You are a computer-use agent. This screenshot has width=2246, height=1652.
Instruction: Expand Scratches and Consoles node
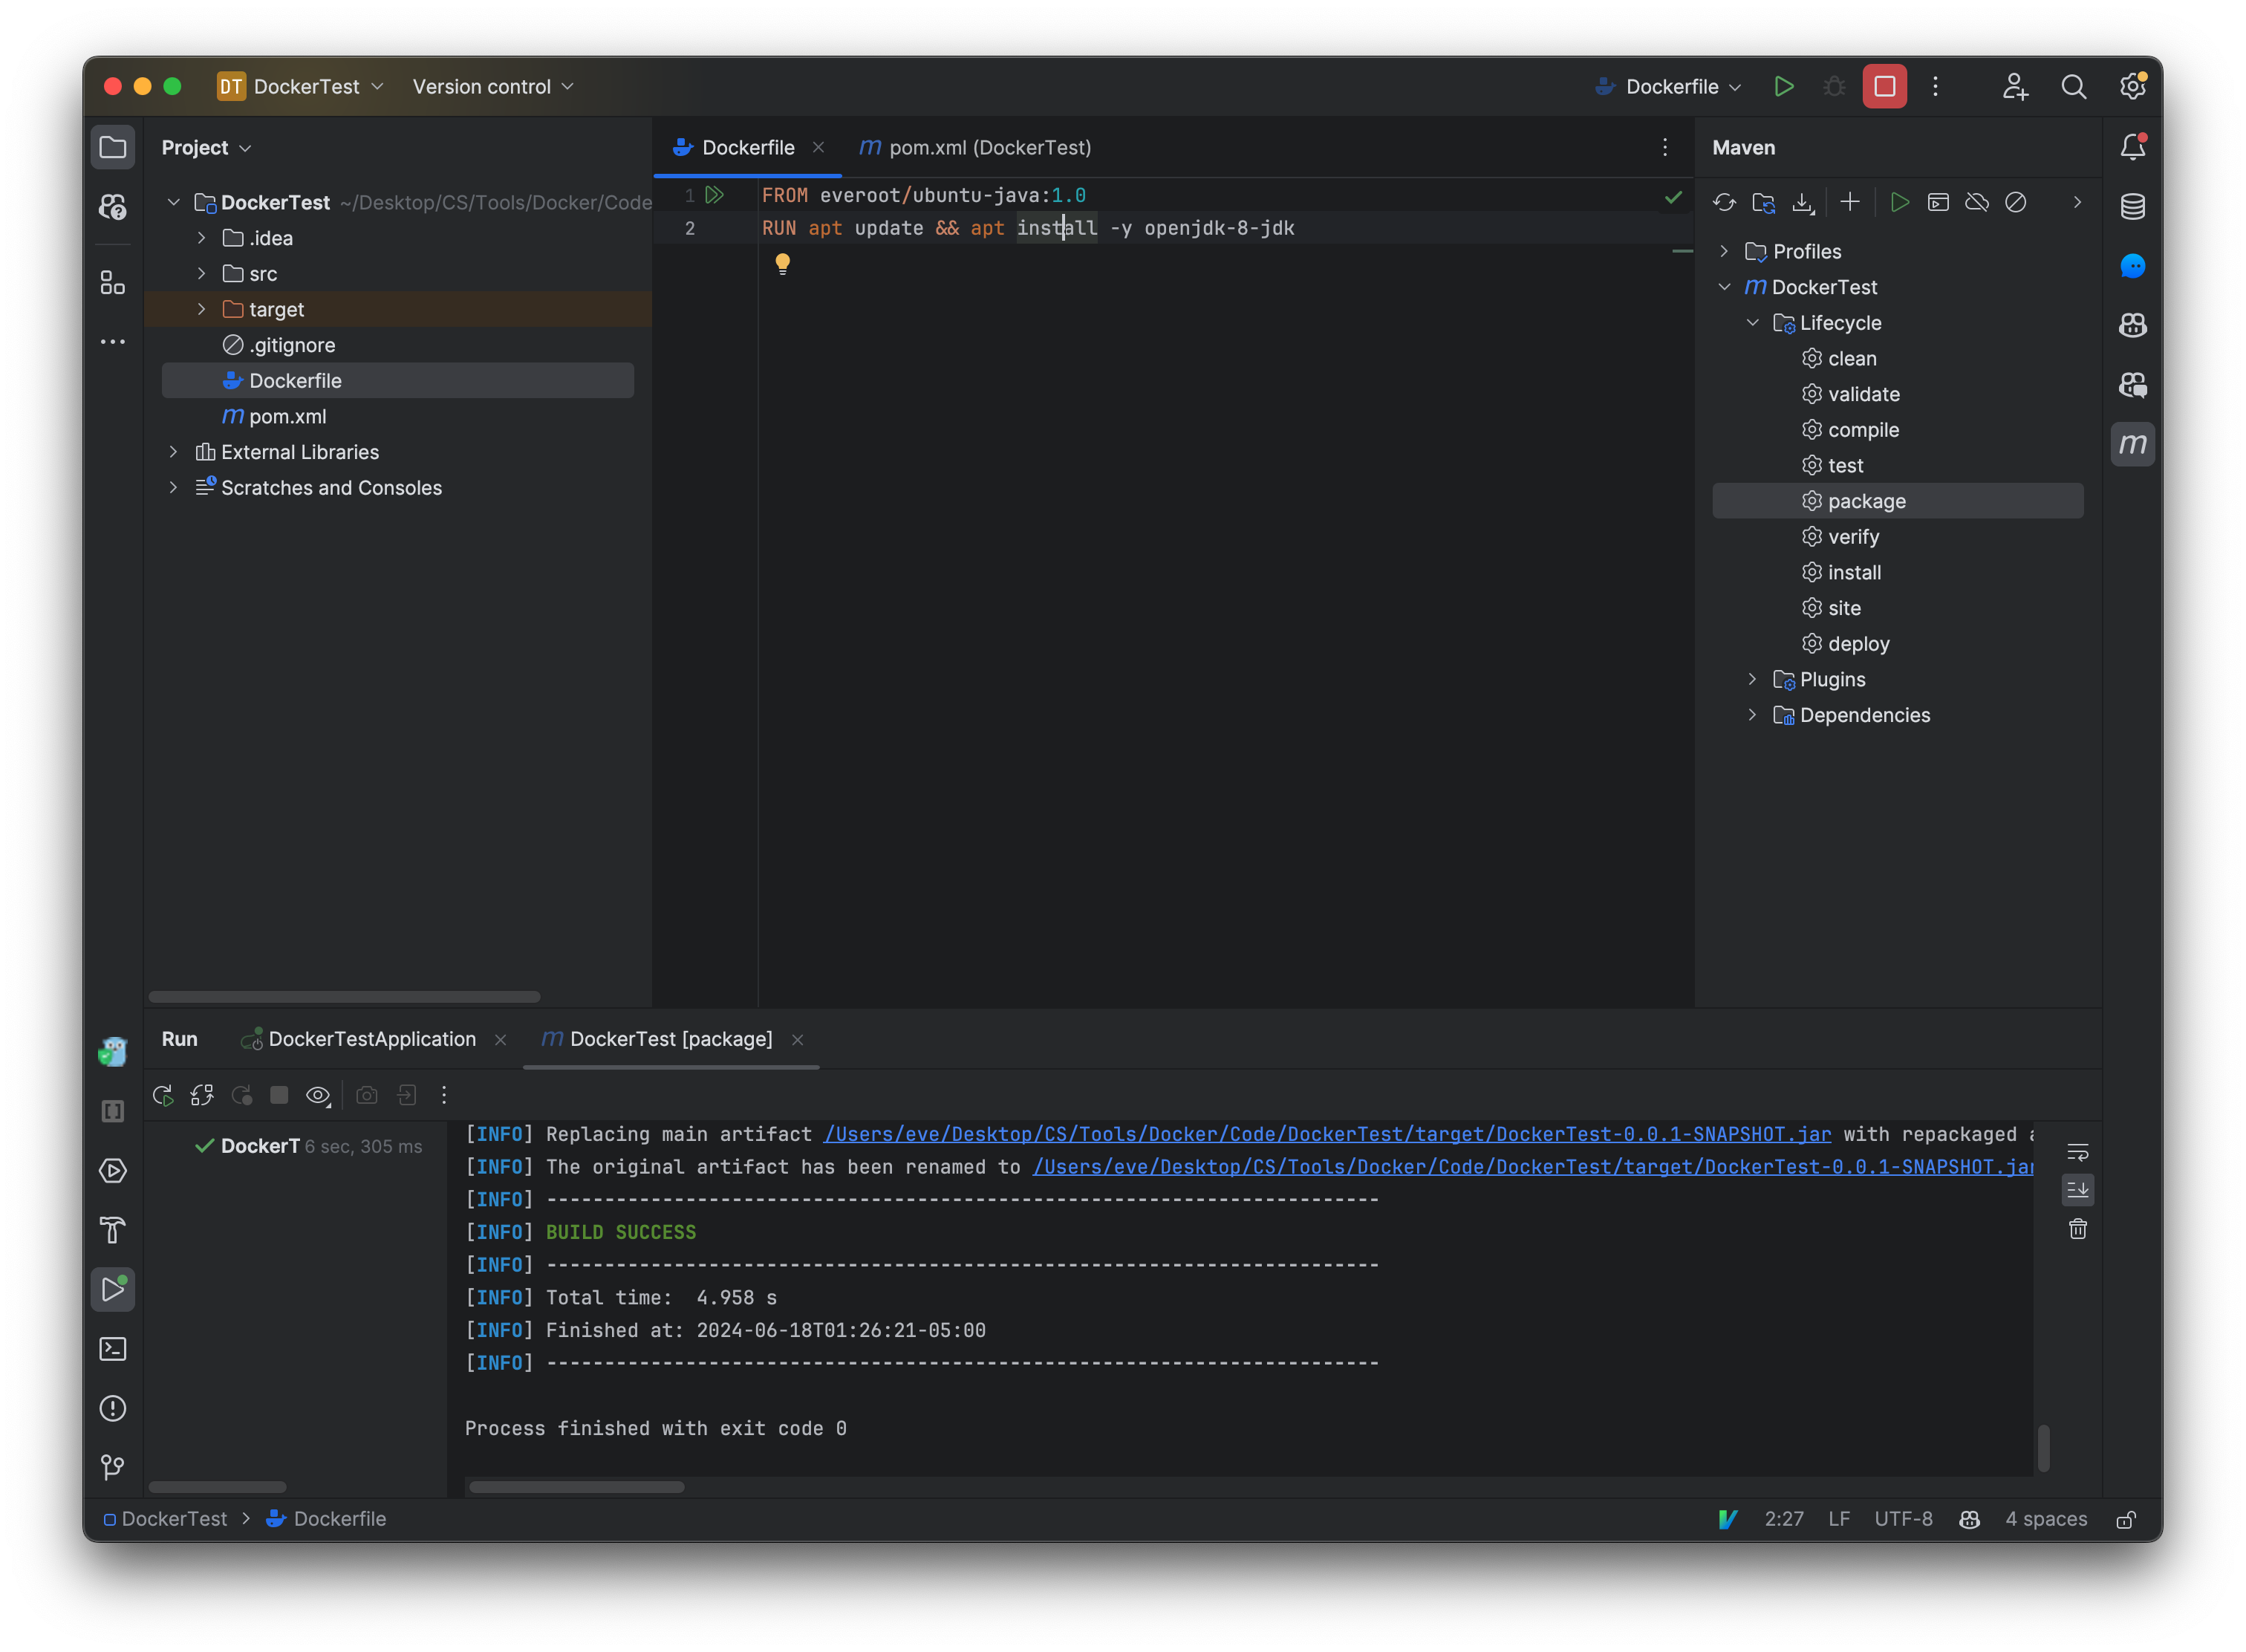(173, 488)
